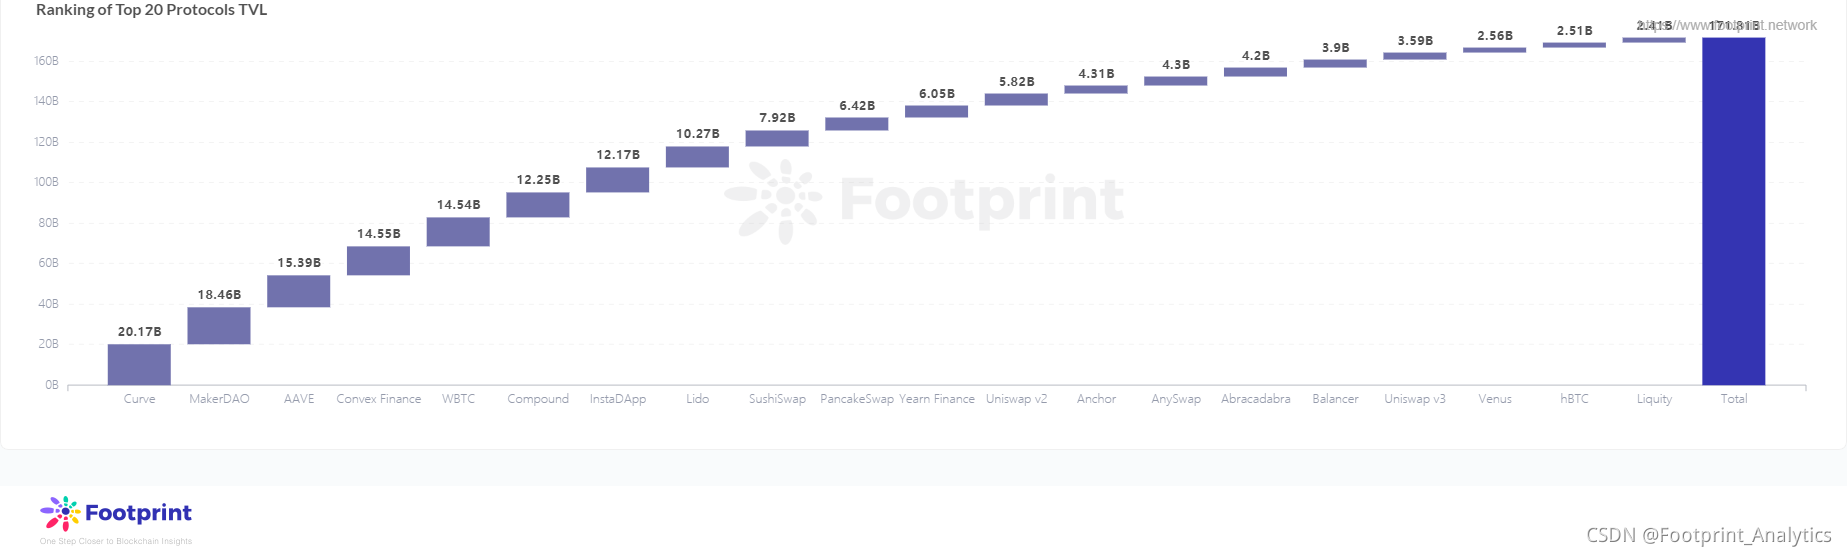The width and height of the screenshot is (1847, 556).
Task: Click the AAVE 15.39B bar
Action: click(299, 291)
